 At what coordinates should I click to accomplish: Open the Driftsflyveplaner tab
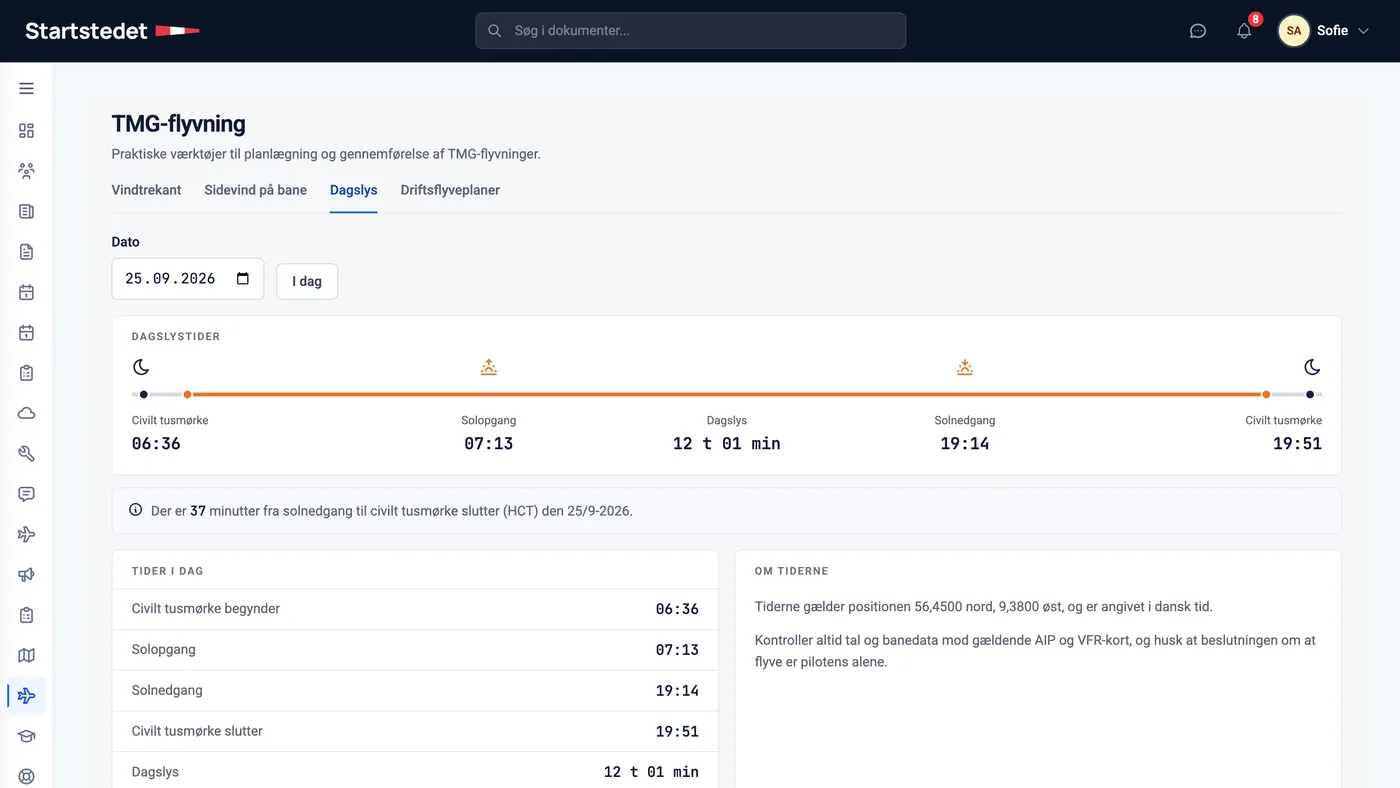click(450, 190)
